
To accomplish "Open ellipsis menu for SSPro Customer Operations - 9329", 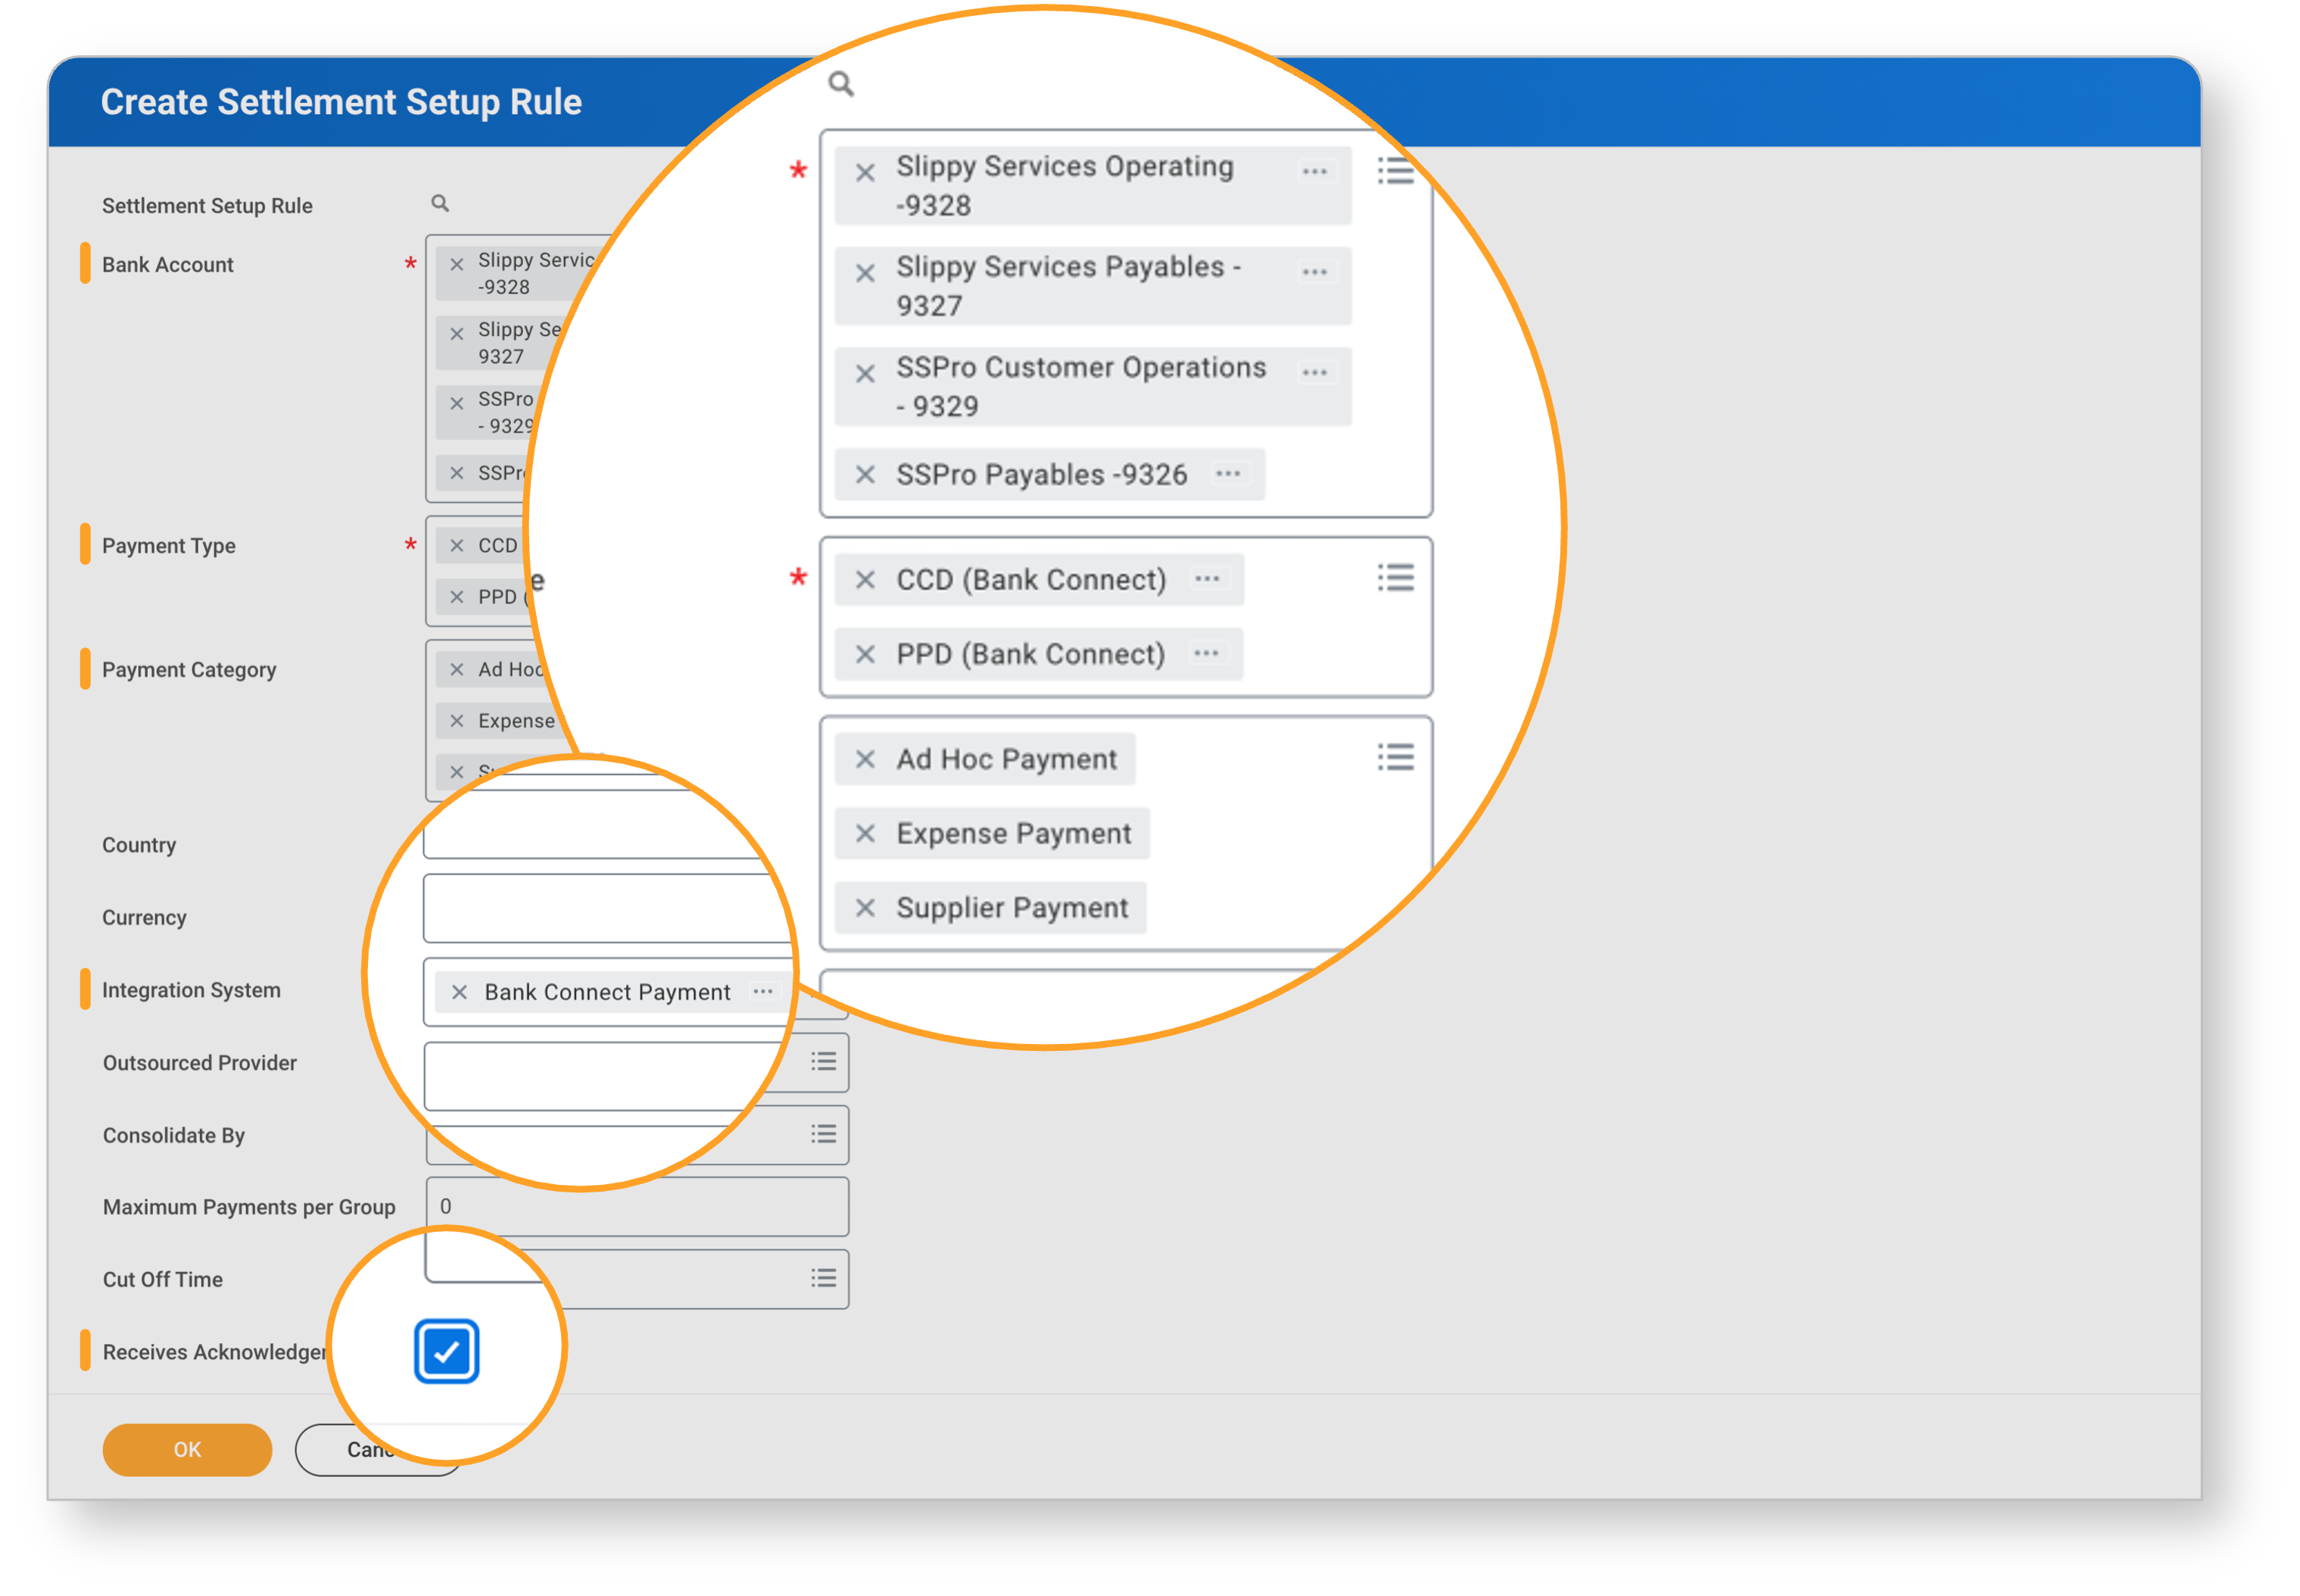I will click(1314, 373).
